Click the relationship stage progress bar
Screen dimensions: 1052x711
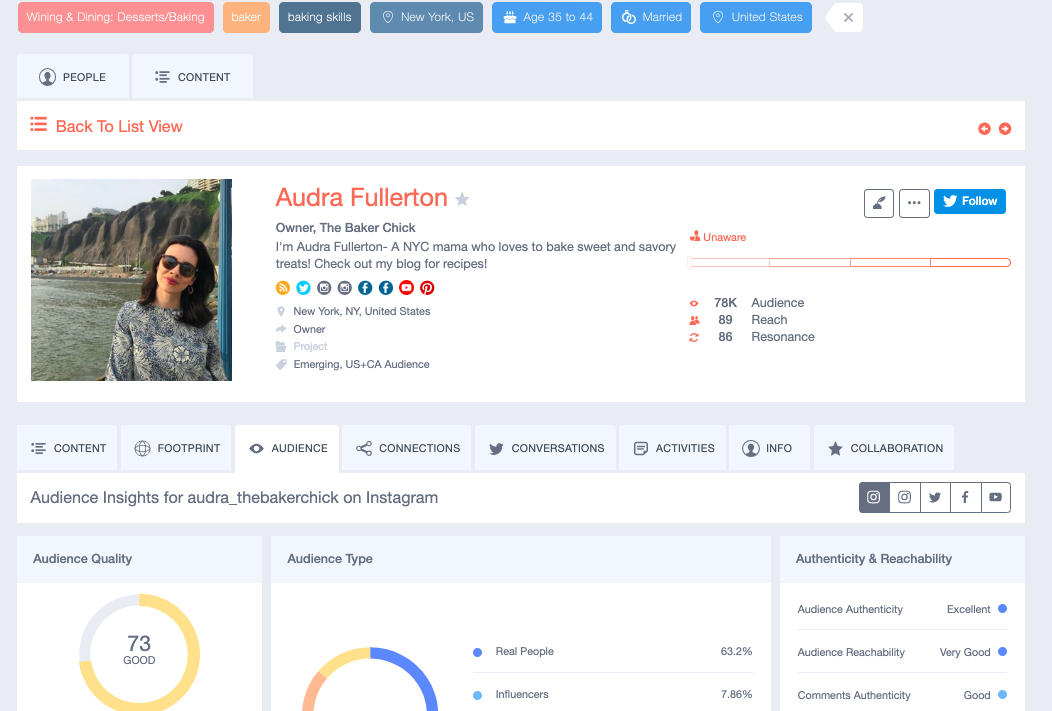tap(850, 262)
